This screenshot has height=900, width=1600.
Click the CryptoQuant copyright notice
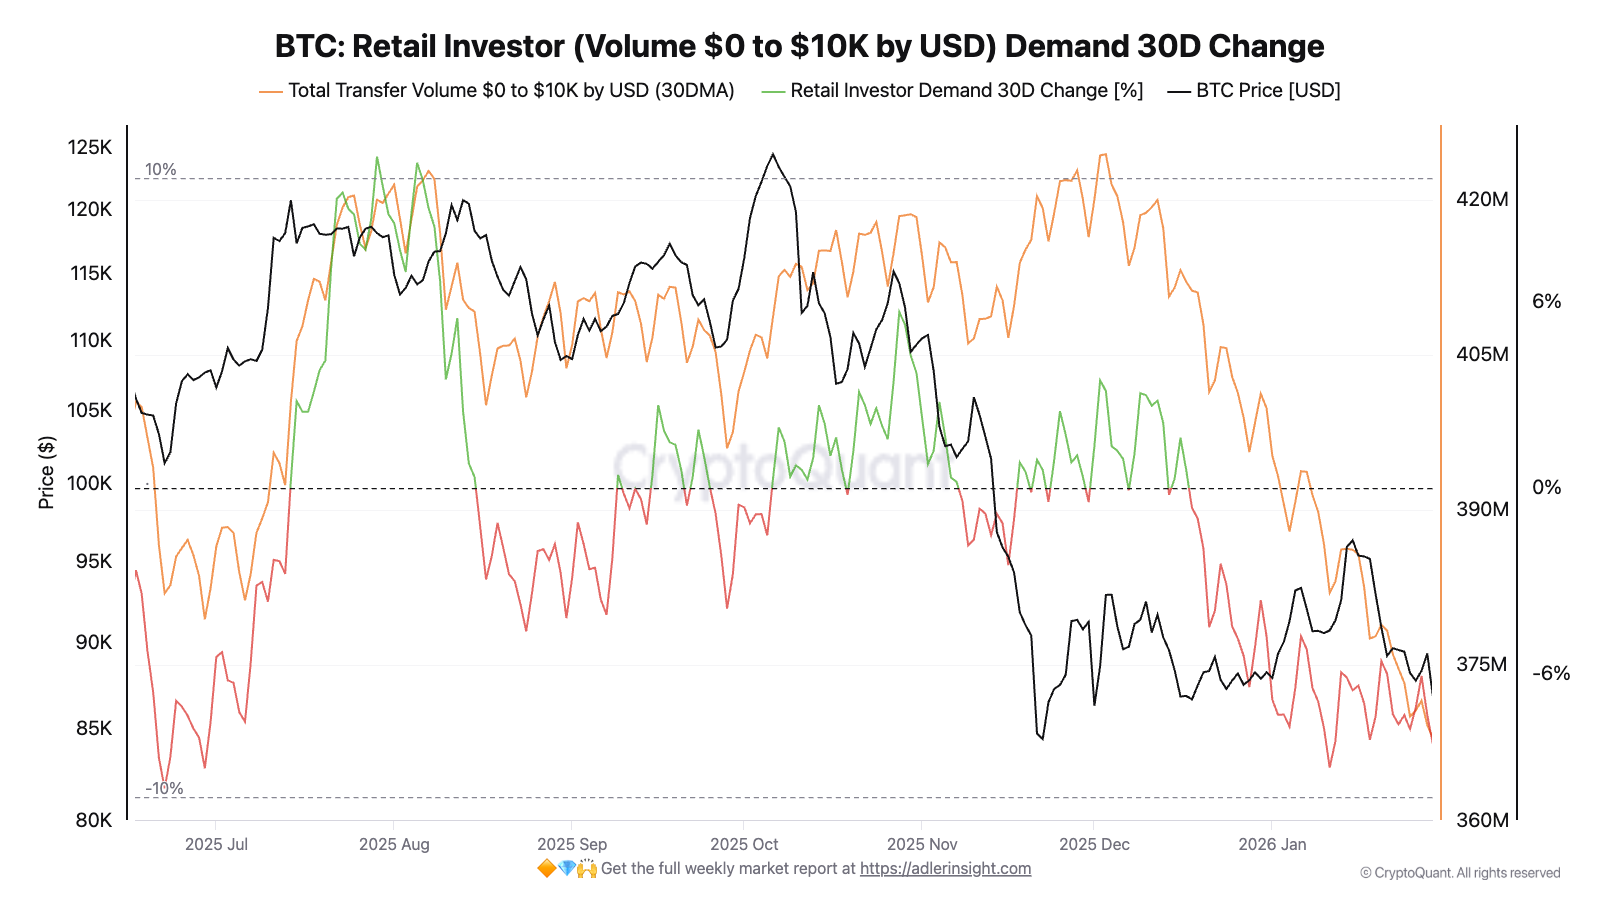(x=1459, y=873)
